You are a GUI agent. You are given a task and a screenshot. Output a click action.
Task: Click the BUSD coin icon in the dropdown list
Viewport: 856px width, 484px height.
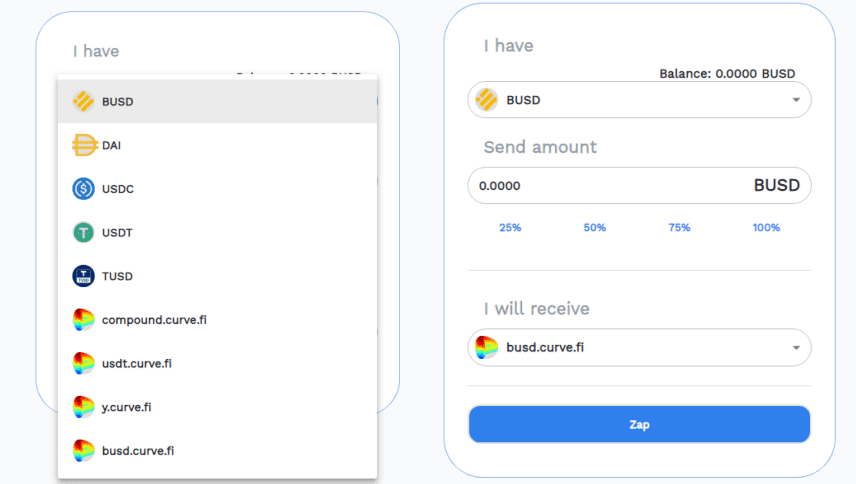(84, 101)
